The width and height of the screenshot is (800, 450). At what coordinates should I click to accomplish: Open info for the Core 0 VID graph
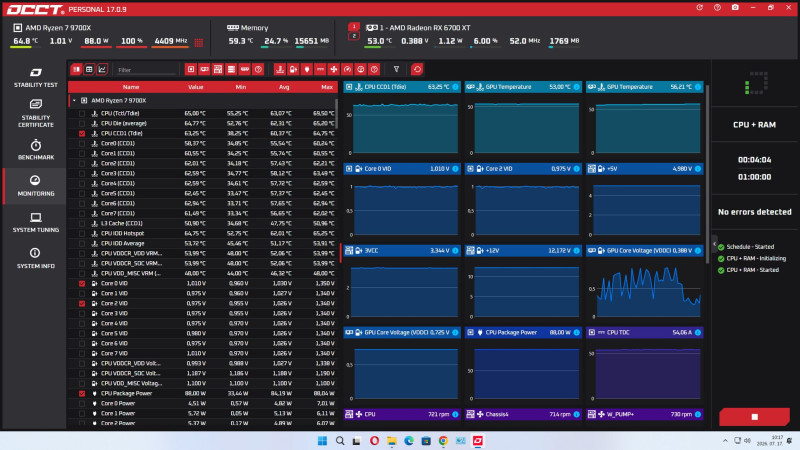(455, 168)
